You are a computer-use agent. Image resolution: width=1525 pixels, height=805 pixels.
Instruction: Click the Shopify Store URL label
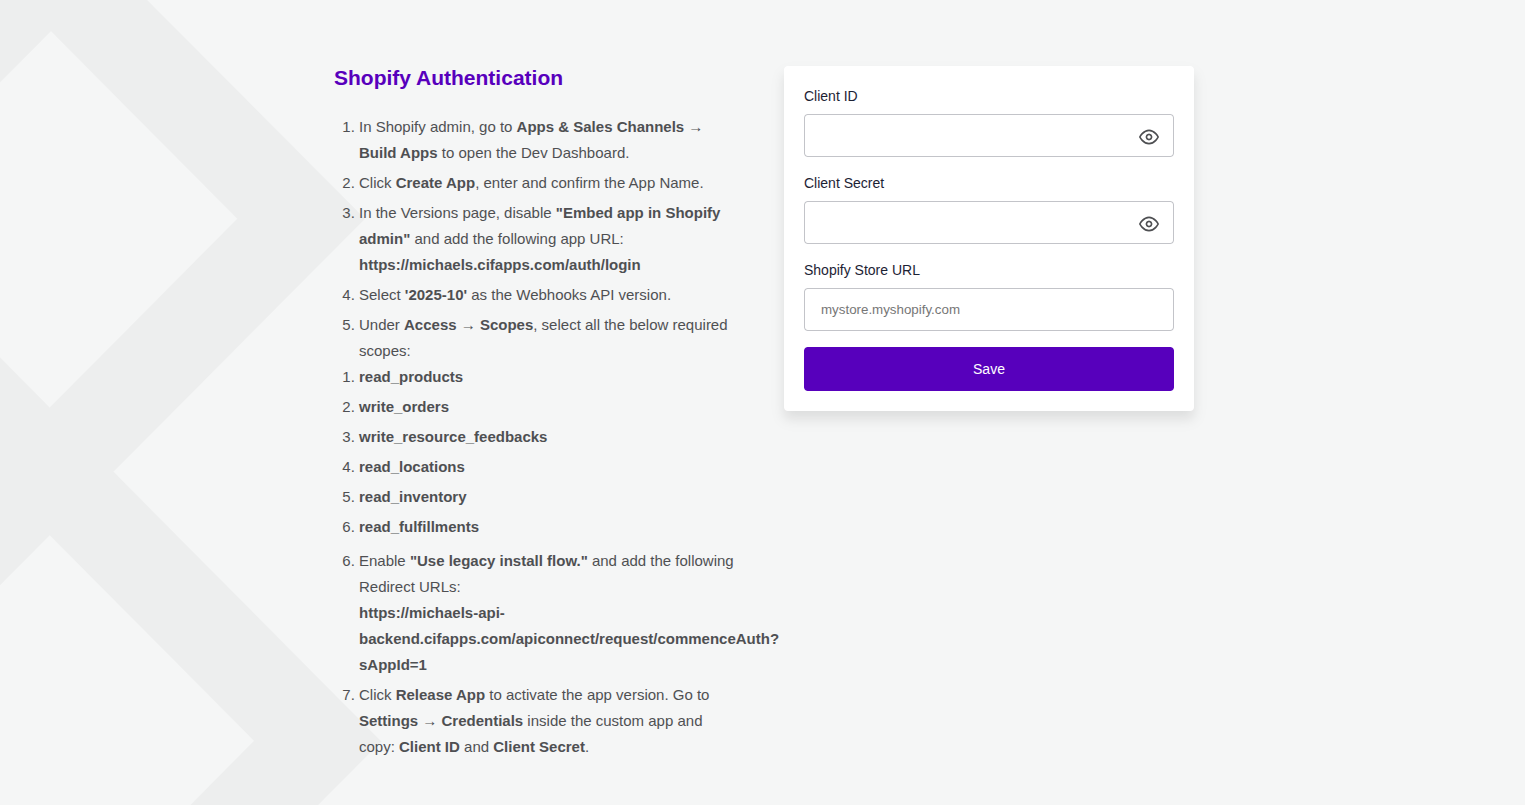point(861,270)
